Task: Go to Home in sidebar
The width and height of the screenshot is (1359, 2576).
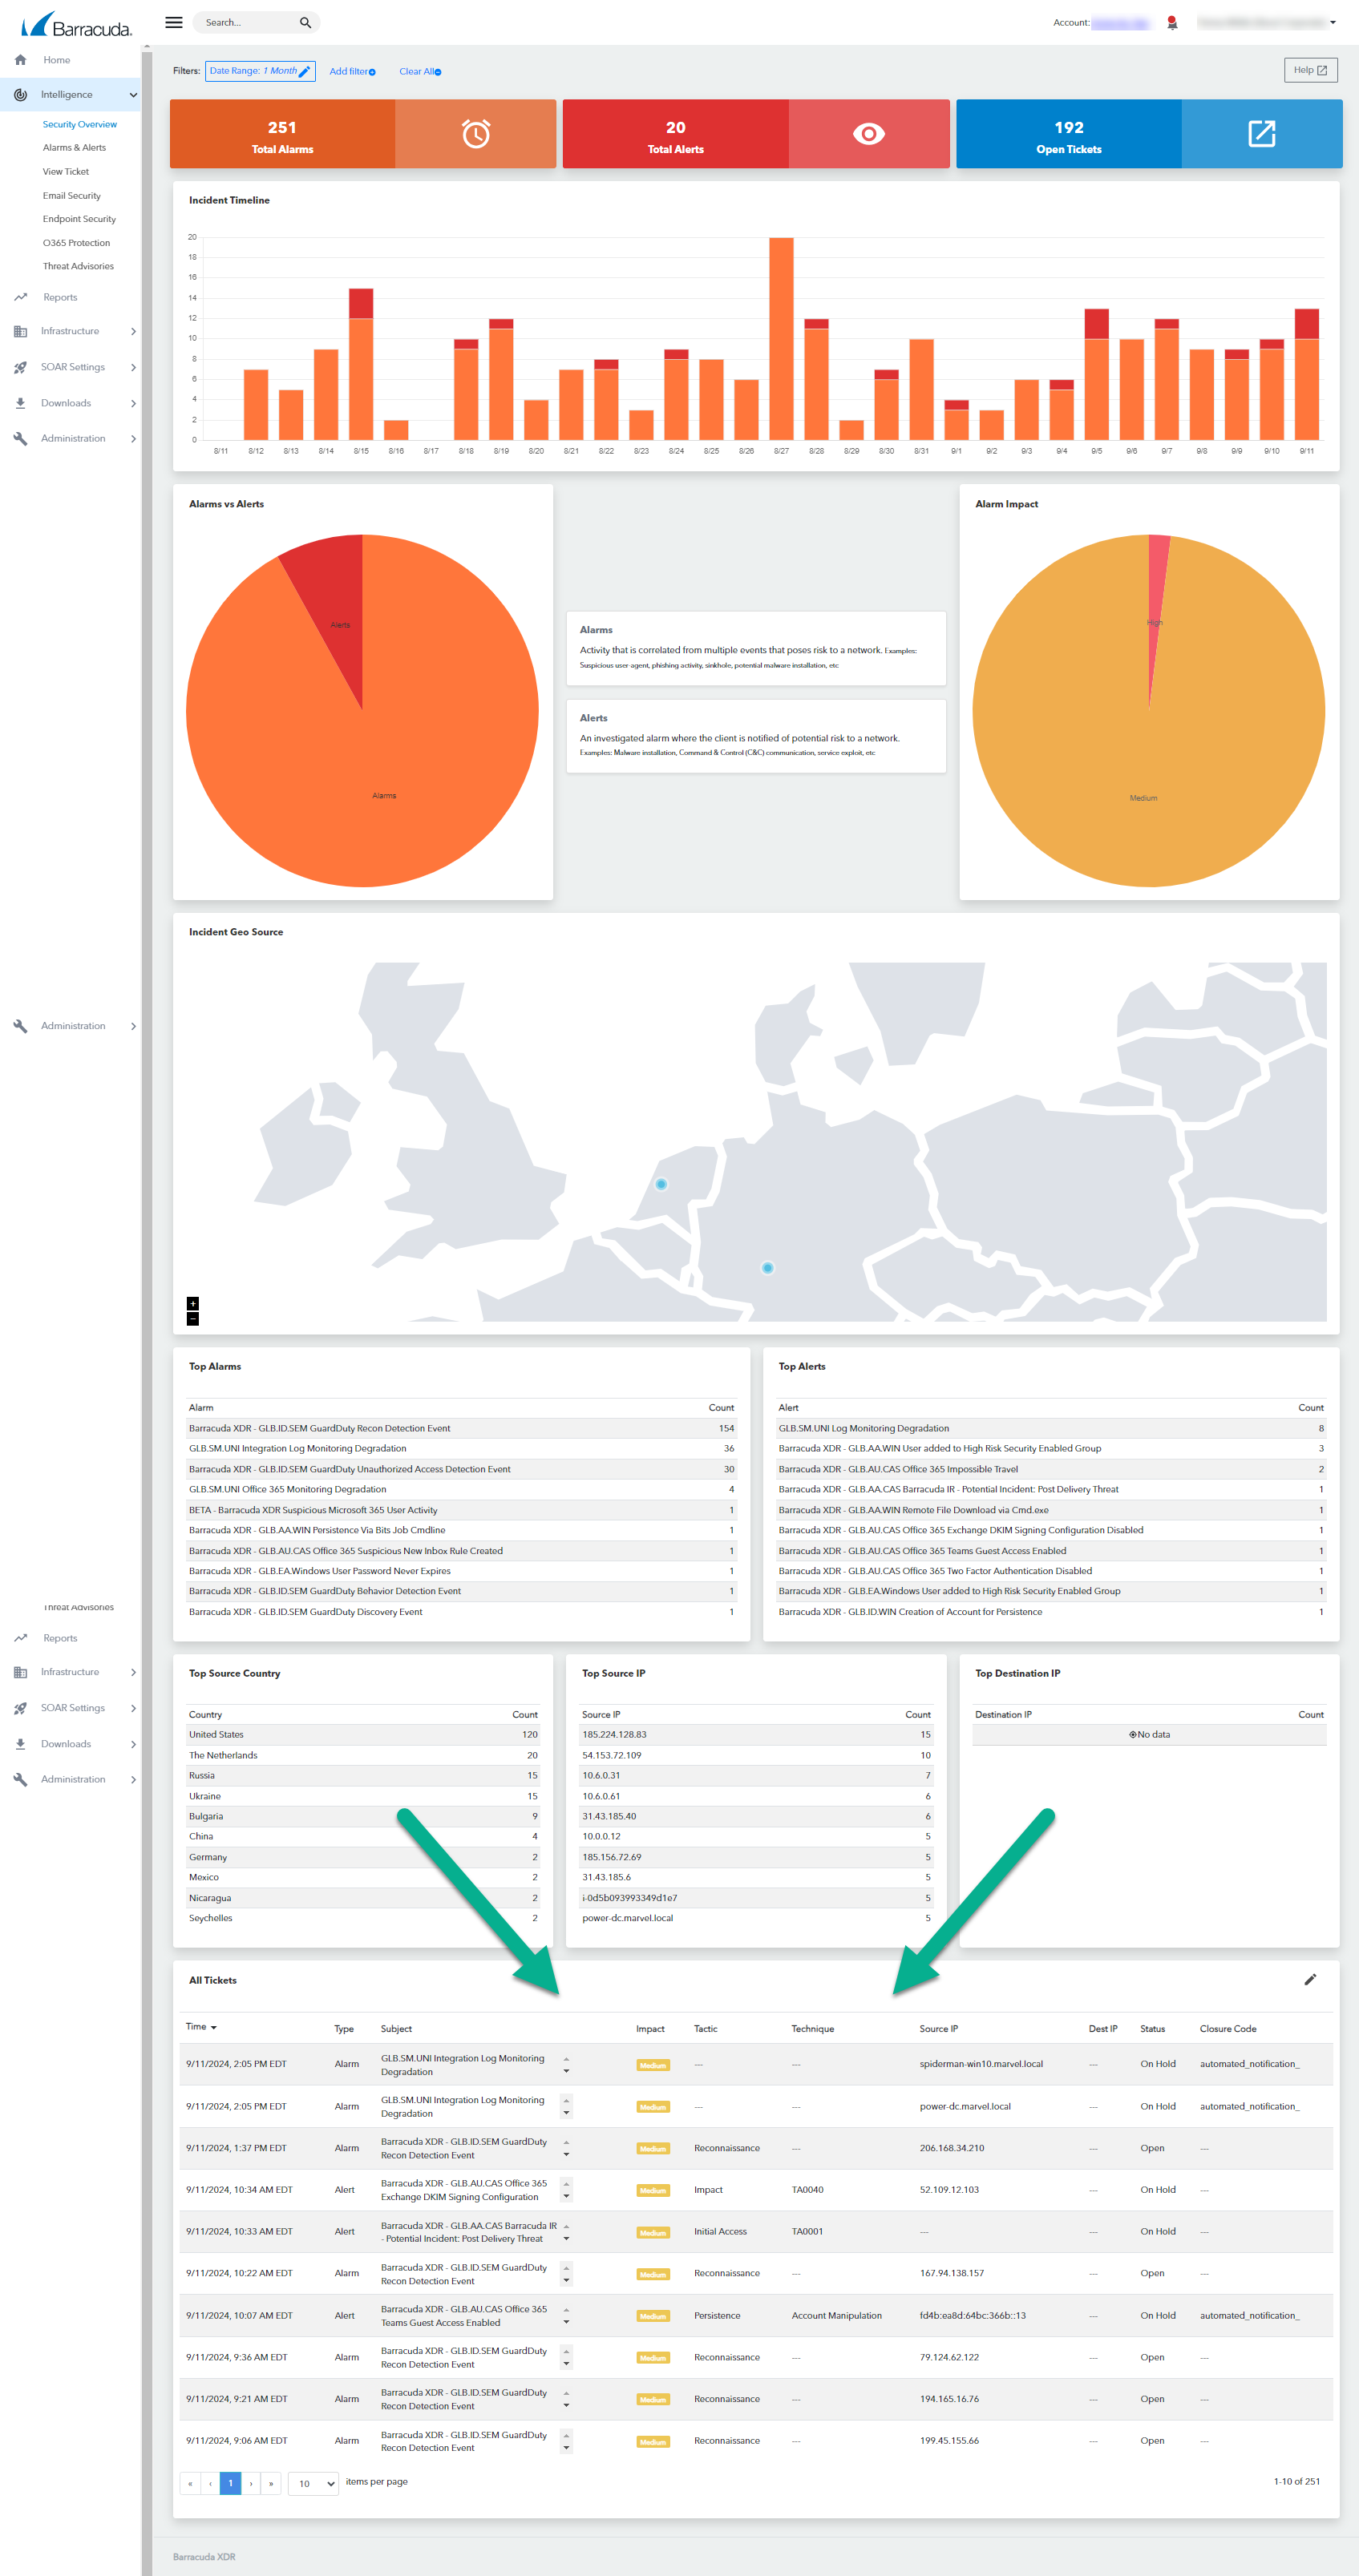Action: pos(56,60)
